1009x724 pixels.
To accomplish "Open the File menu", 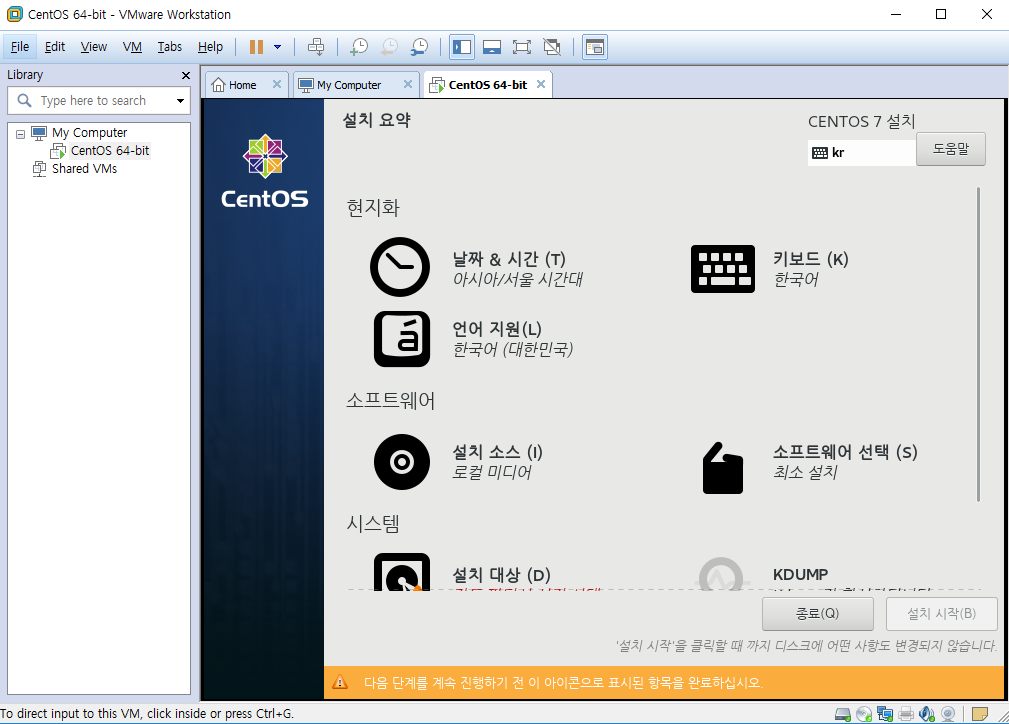I will pyautogui.click(x=20, y=47).
